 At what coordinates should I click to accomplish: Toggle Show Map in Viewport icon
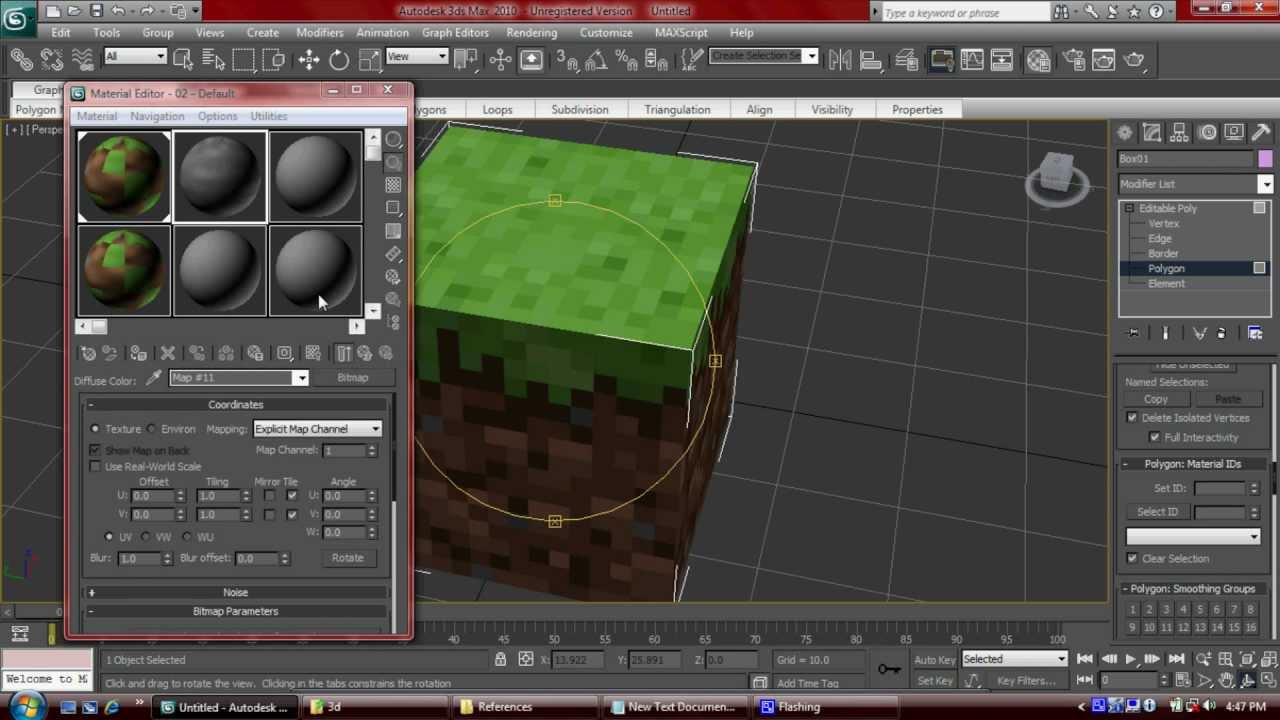pos(313,353)
